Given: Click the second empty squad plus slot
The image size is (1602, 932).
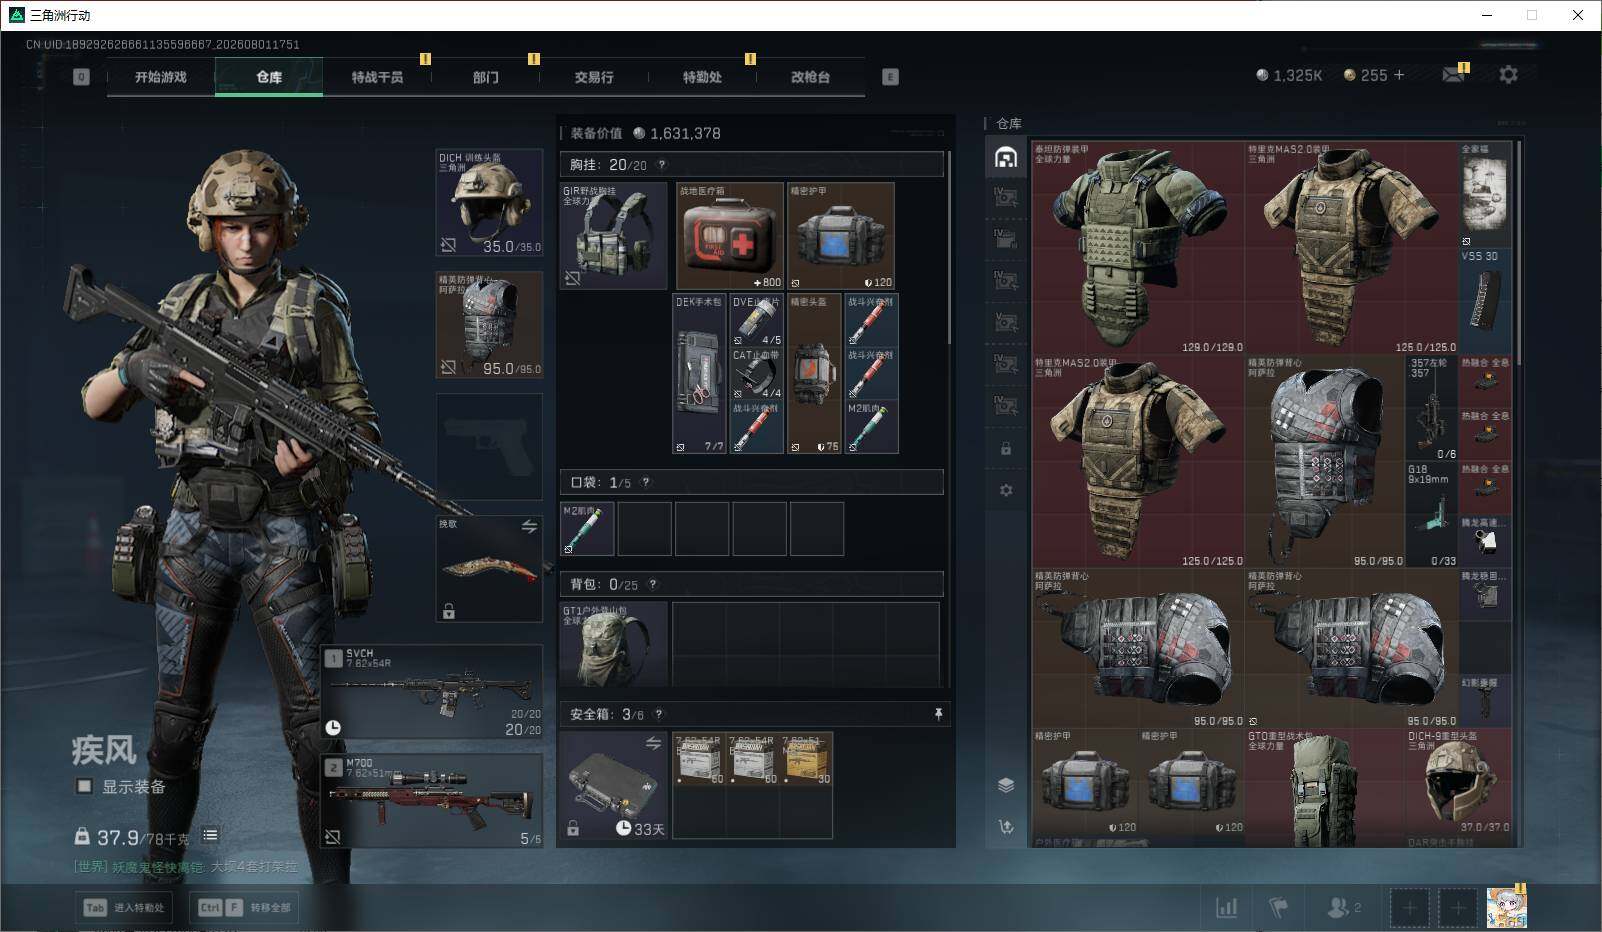Looking at the screenshot, I should [x=1457, y=908].
